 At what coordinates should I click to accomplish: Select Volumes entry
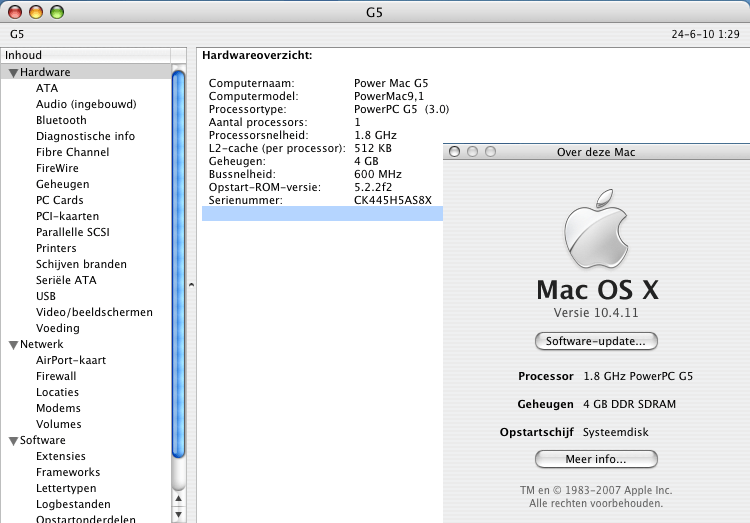point(58,424)
